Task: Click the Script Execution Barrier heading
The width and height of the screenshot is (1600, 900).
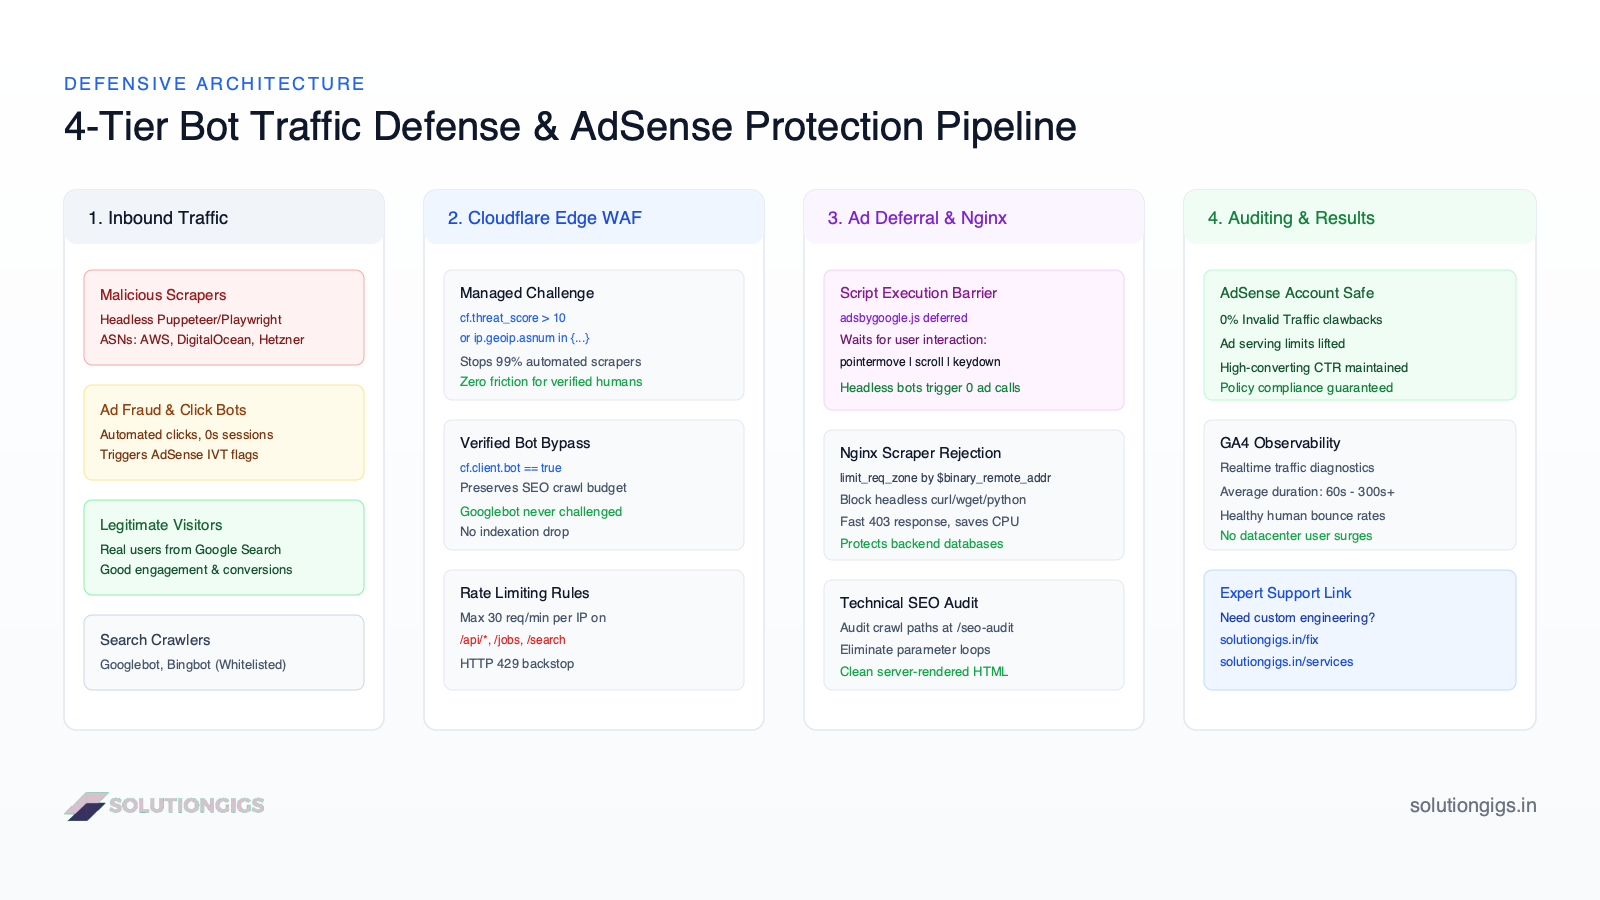Action: click(918, 293)
